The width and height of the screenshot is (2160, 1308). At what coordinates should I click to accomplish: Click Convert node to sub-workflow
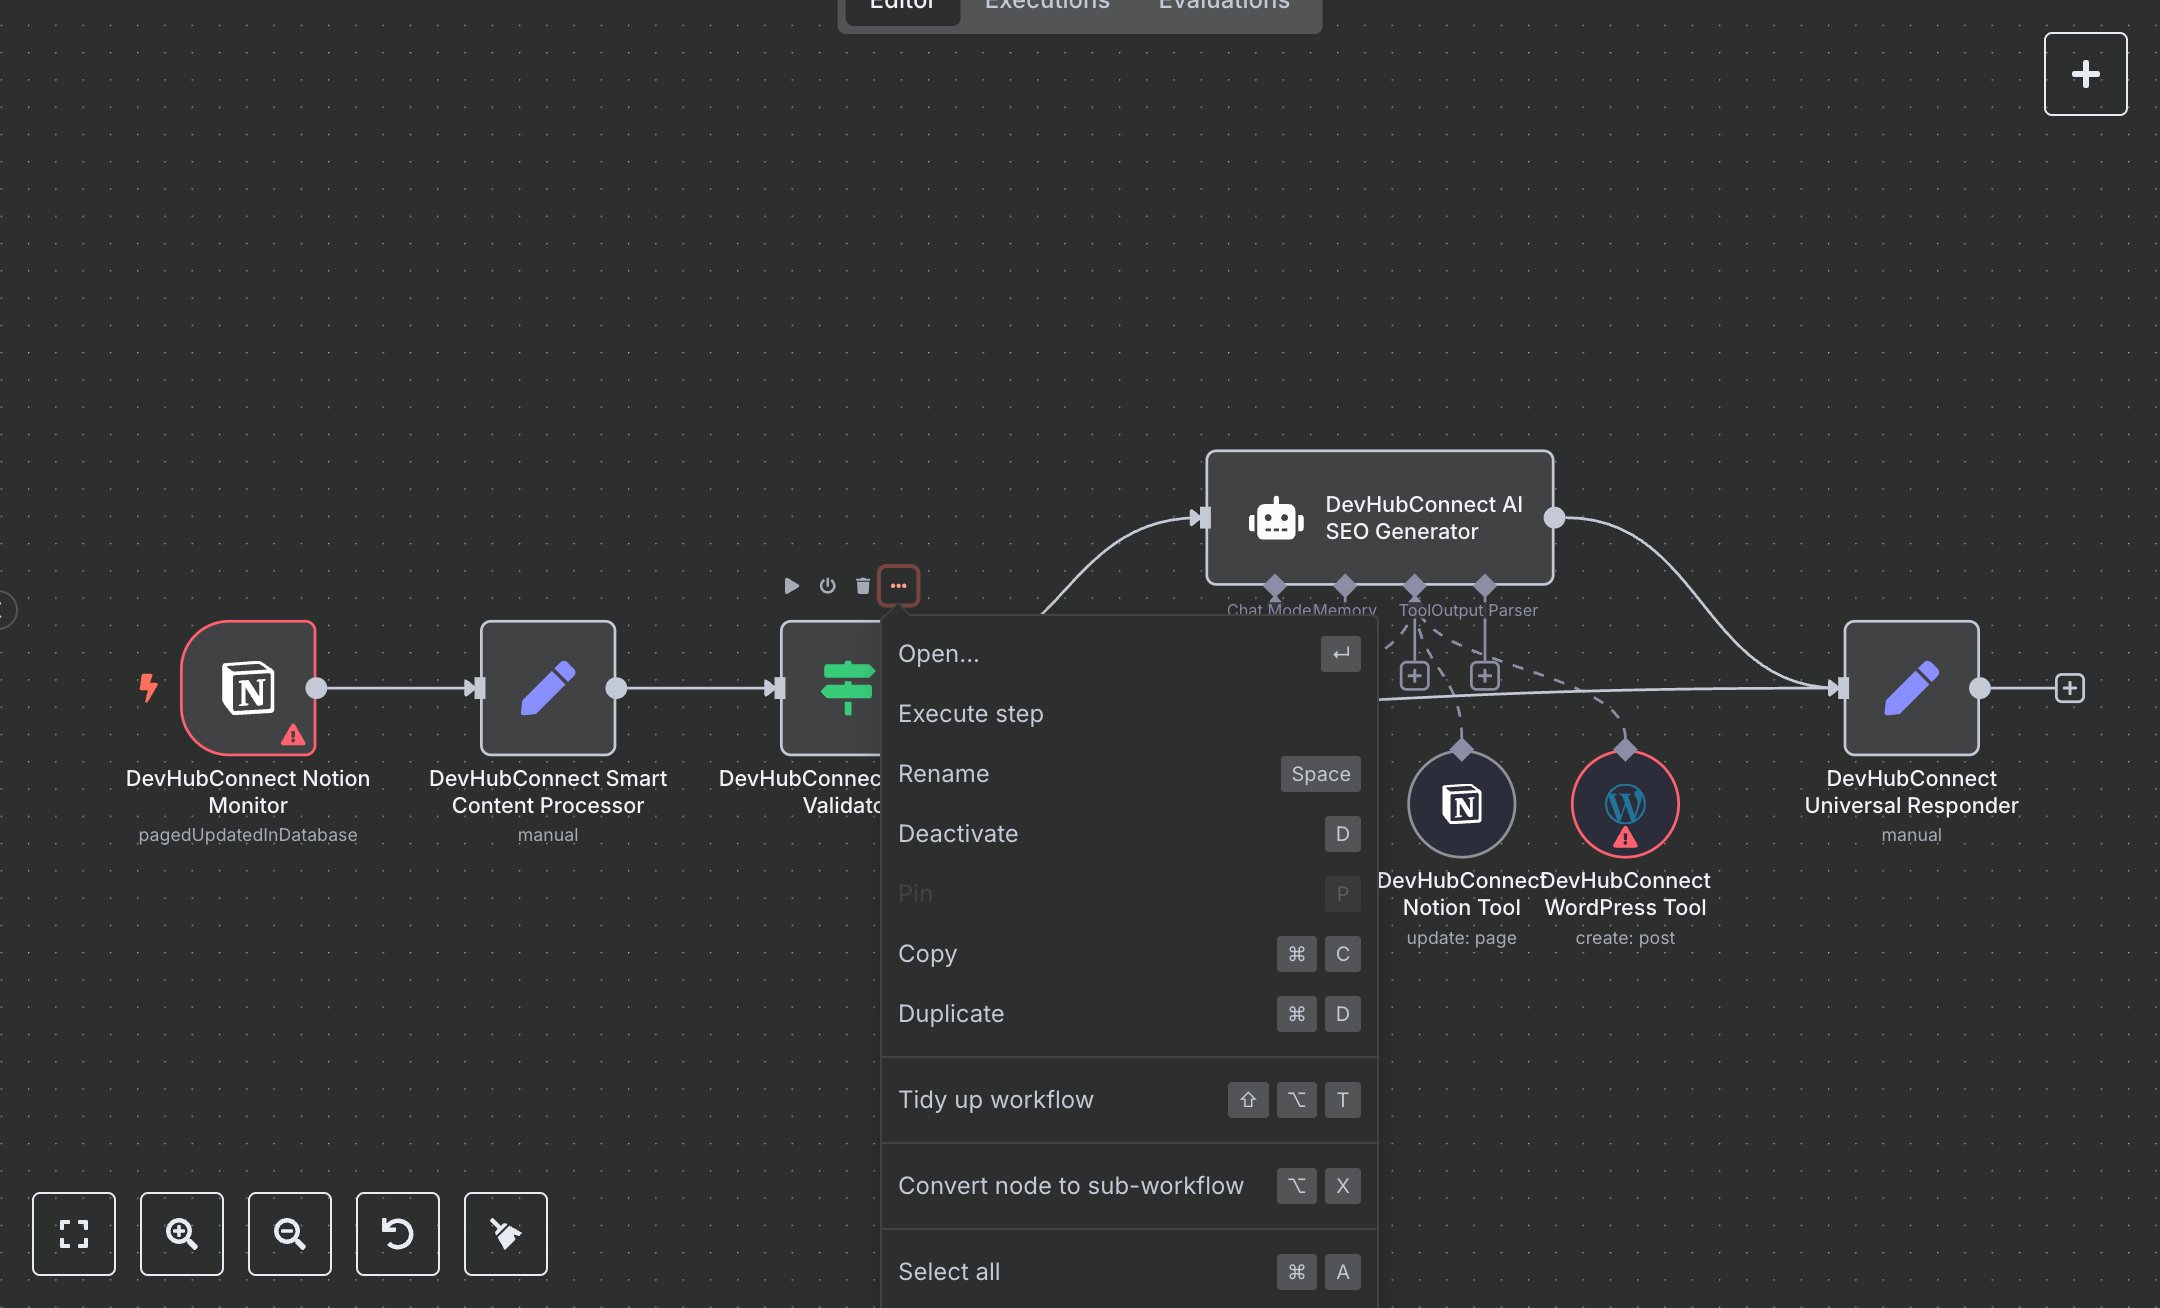pos(1070,1185)
